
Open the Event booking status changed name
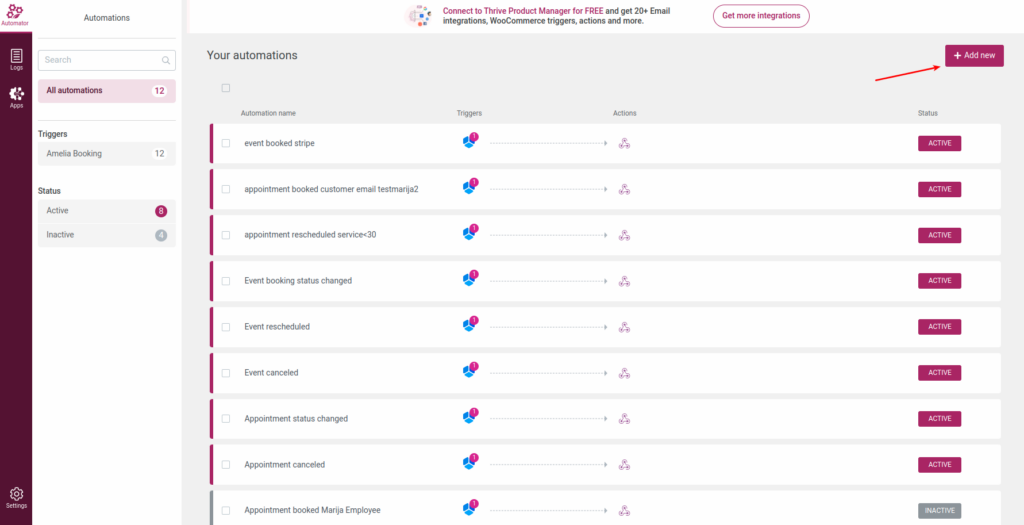[298, 281]
